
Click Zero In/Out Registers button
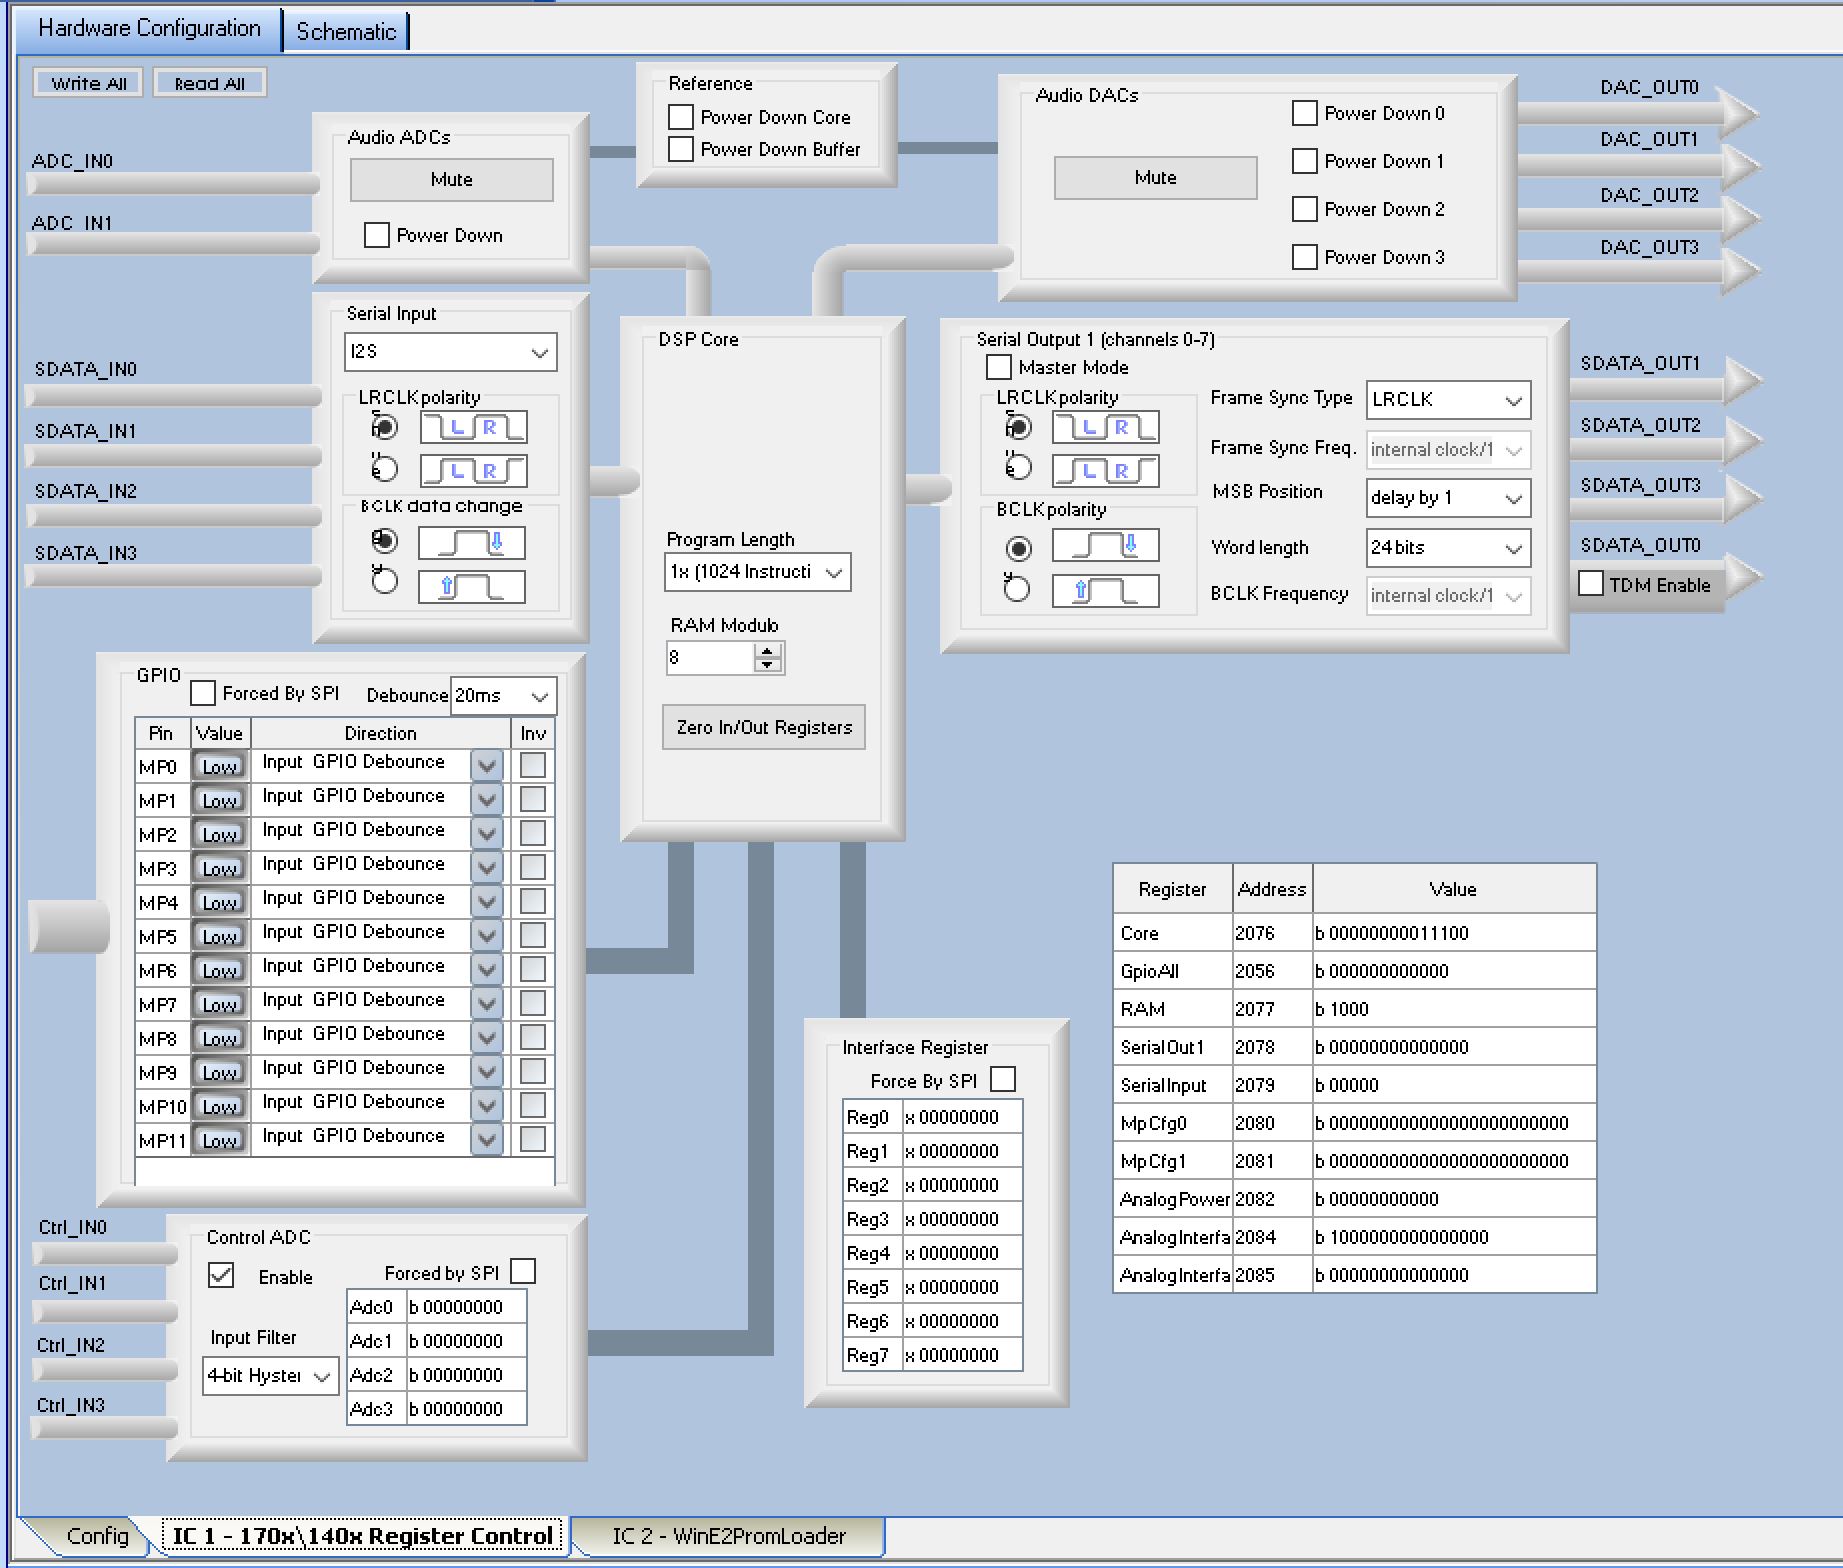point(764,727)
